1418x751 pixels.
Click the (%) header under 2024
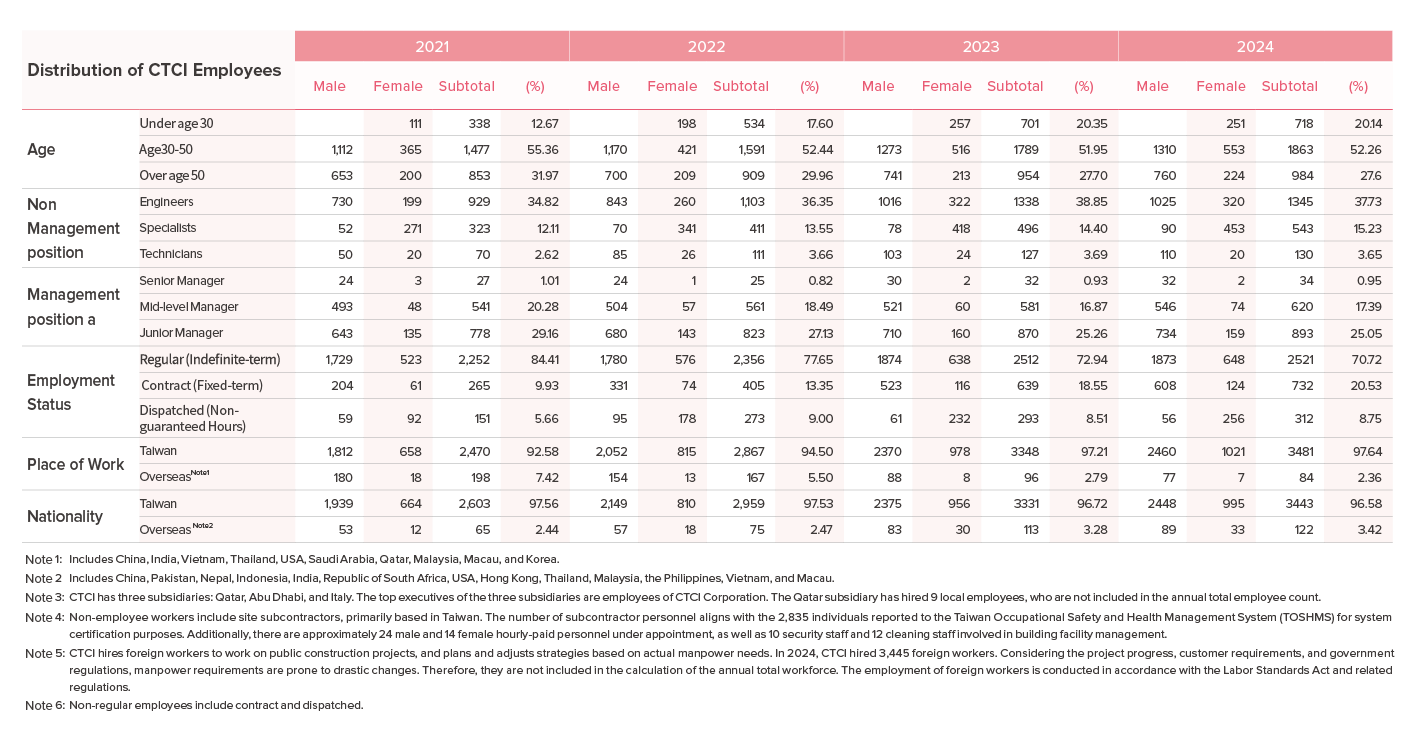coord(1358,86)
